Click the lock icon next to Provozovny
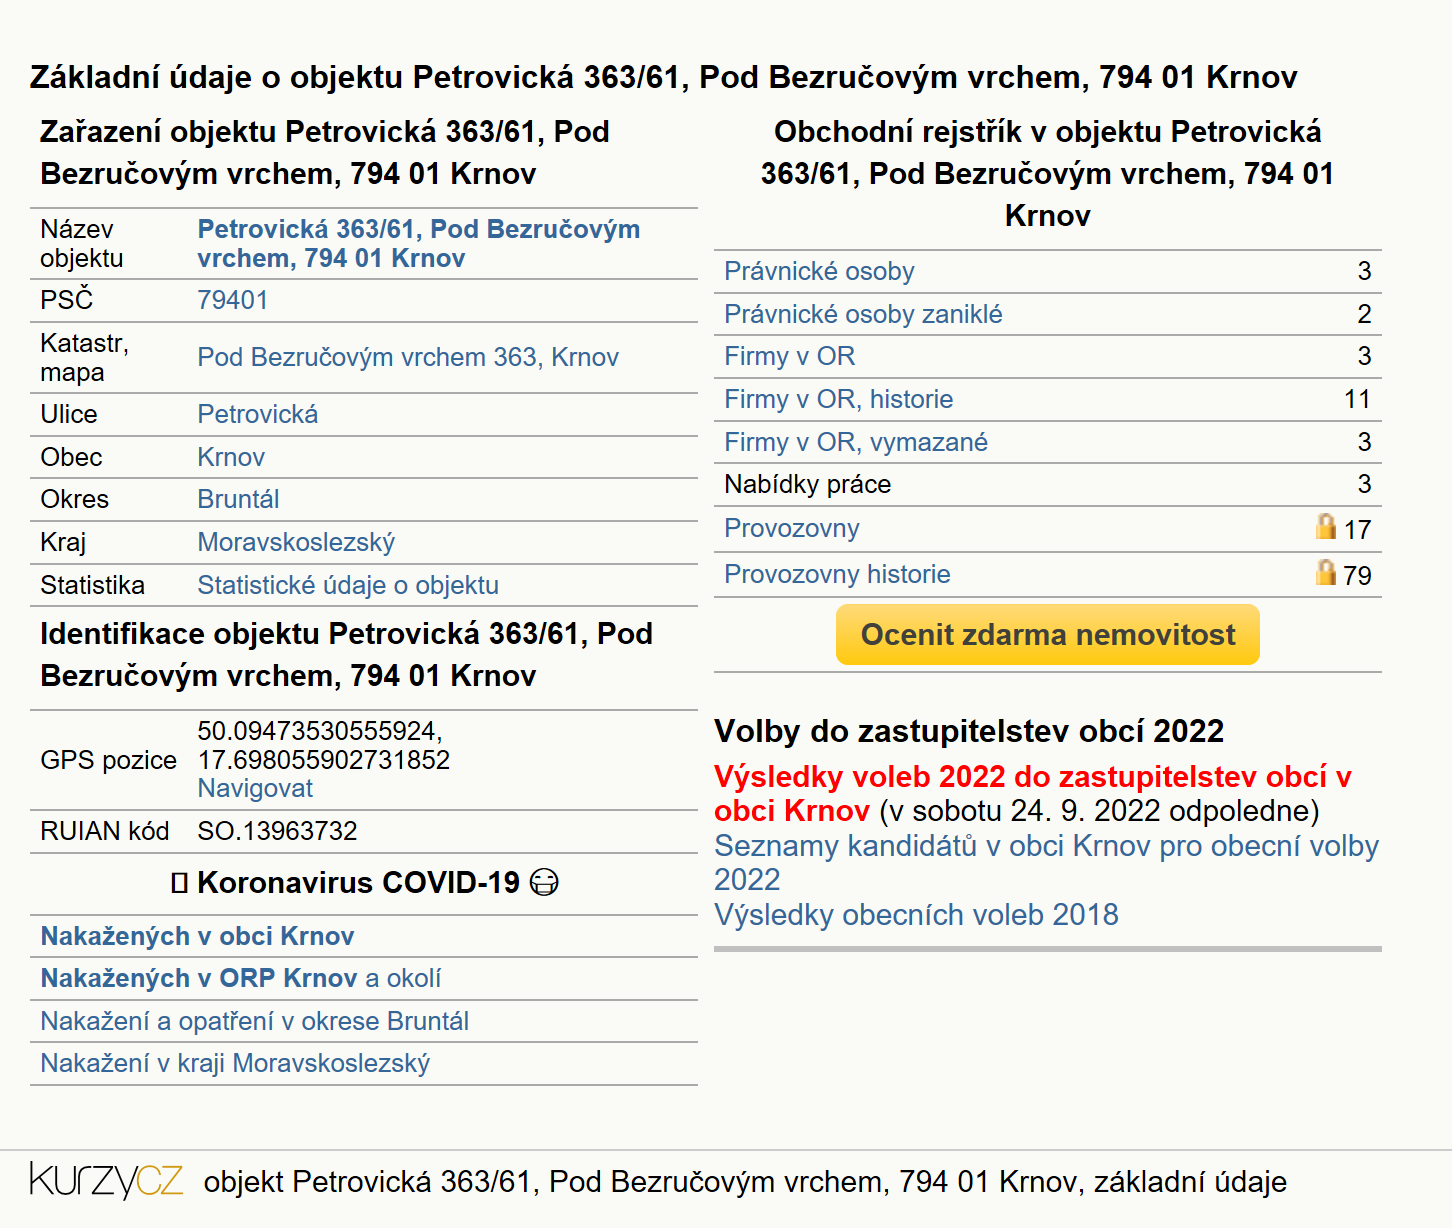 (1326, 526)
